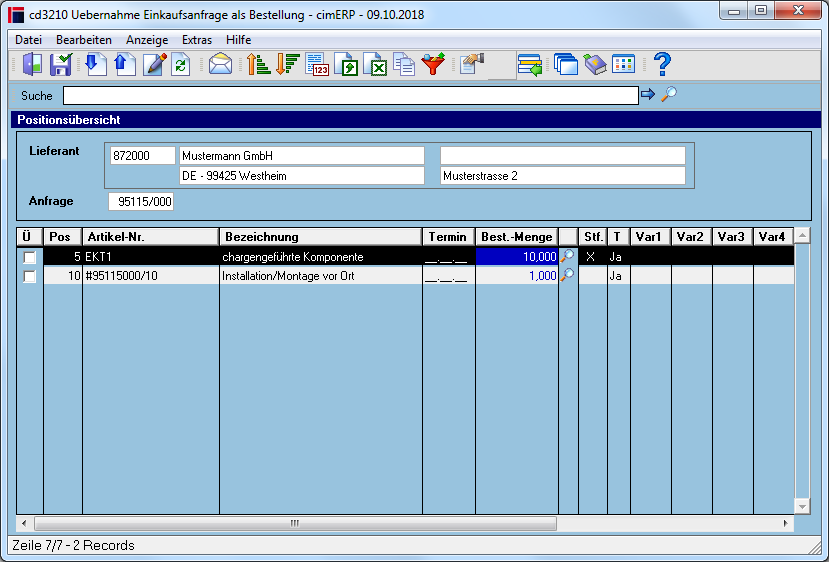Tick the Ü checkbox for position 10
Screen dimensions: 829x562
30,277
